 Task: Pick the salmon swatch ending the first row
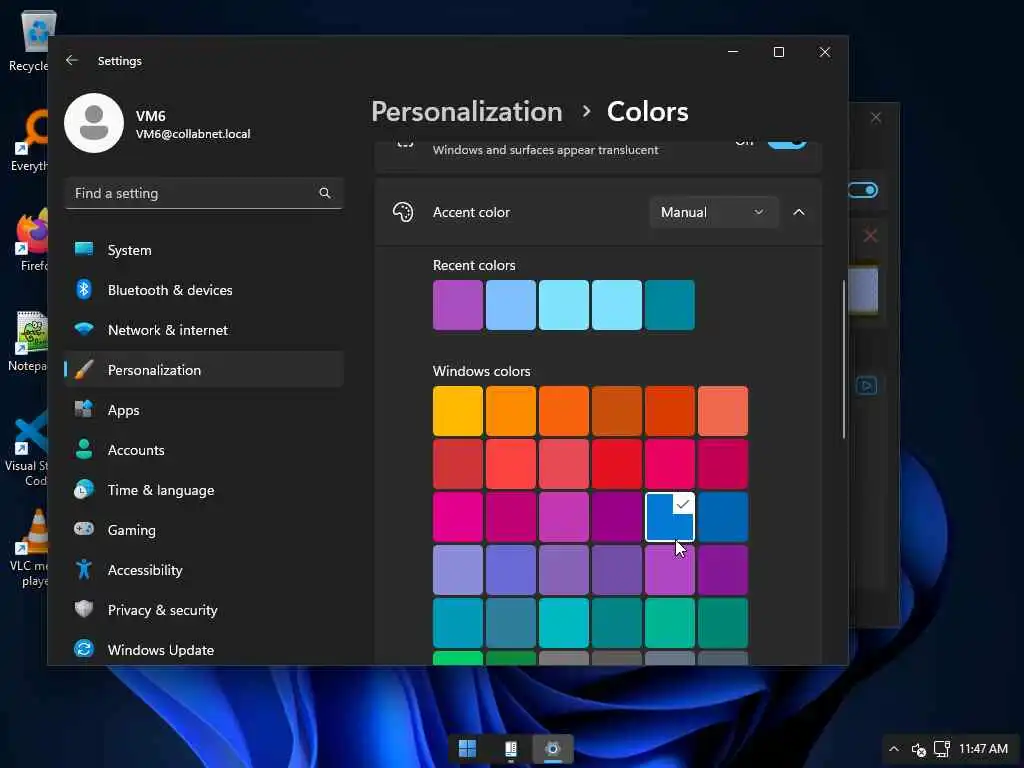[x=722, y=411]
